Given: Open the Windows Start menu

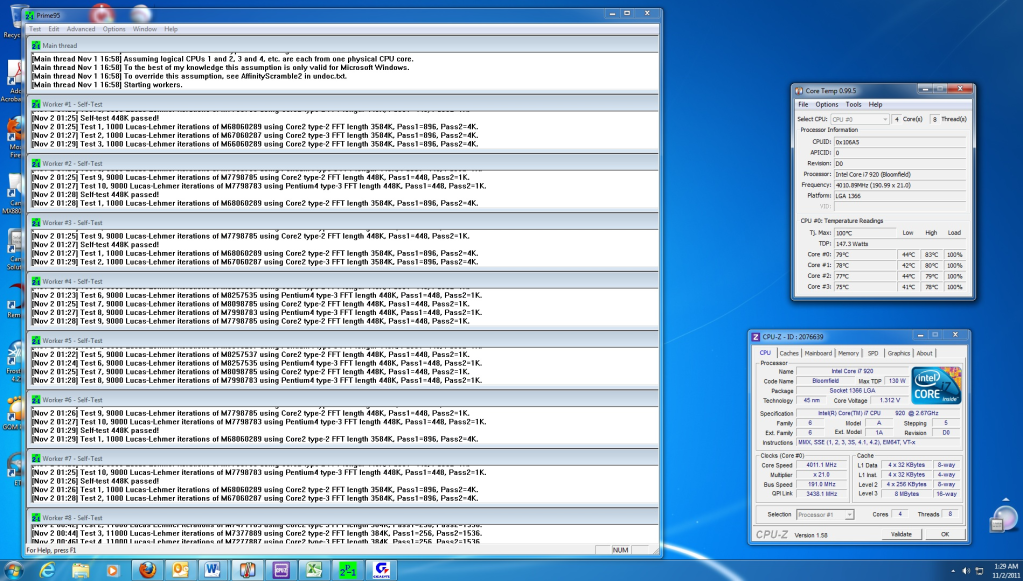Looking at the screenshot, I should pos(12,570).
